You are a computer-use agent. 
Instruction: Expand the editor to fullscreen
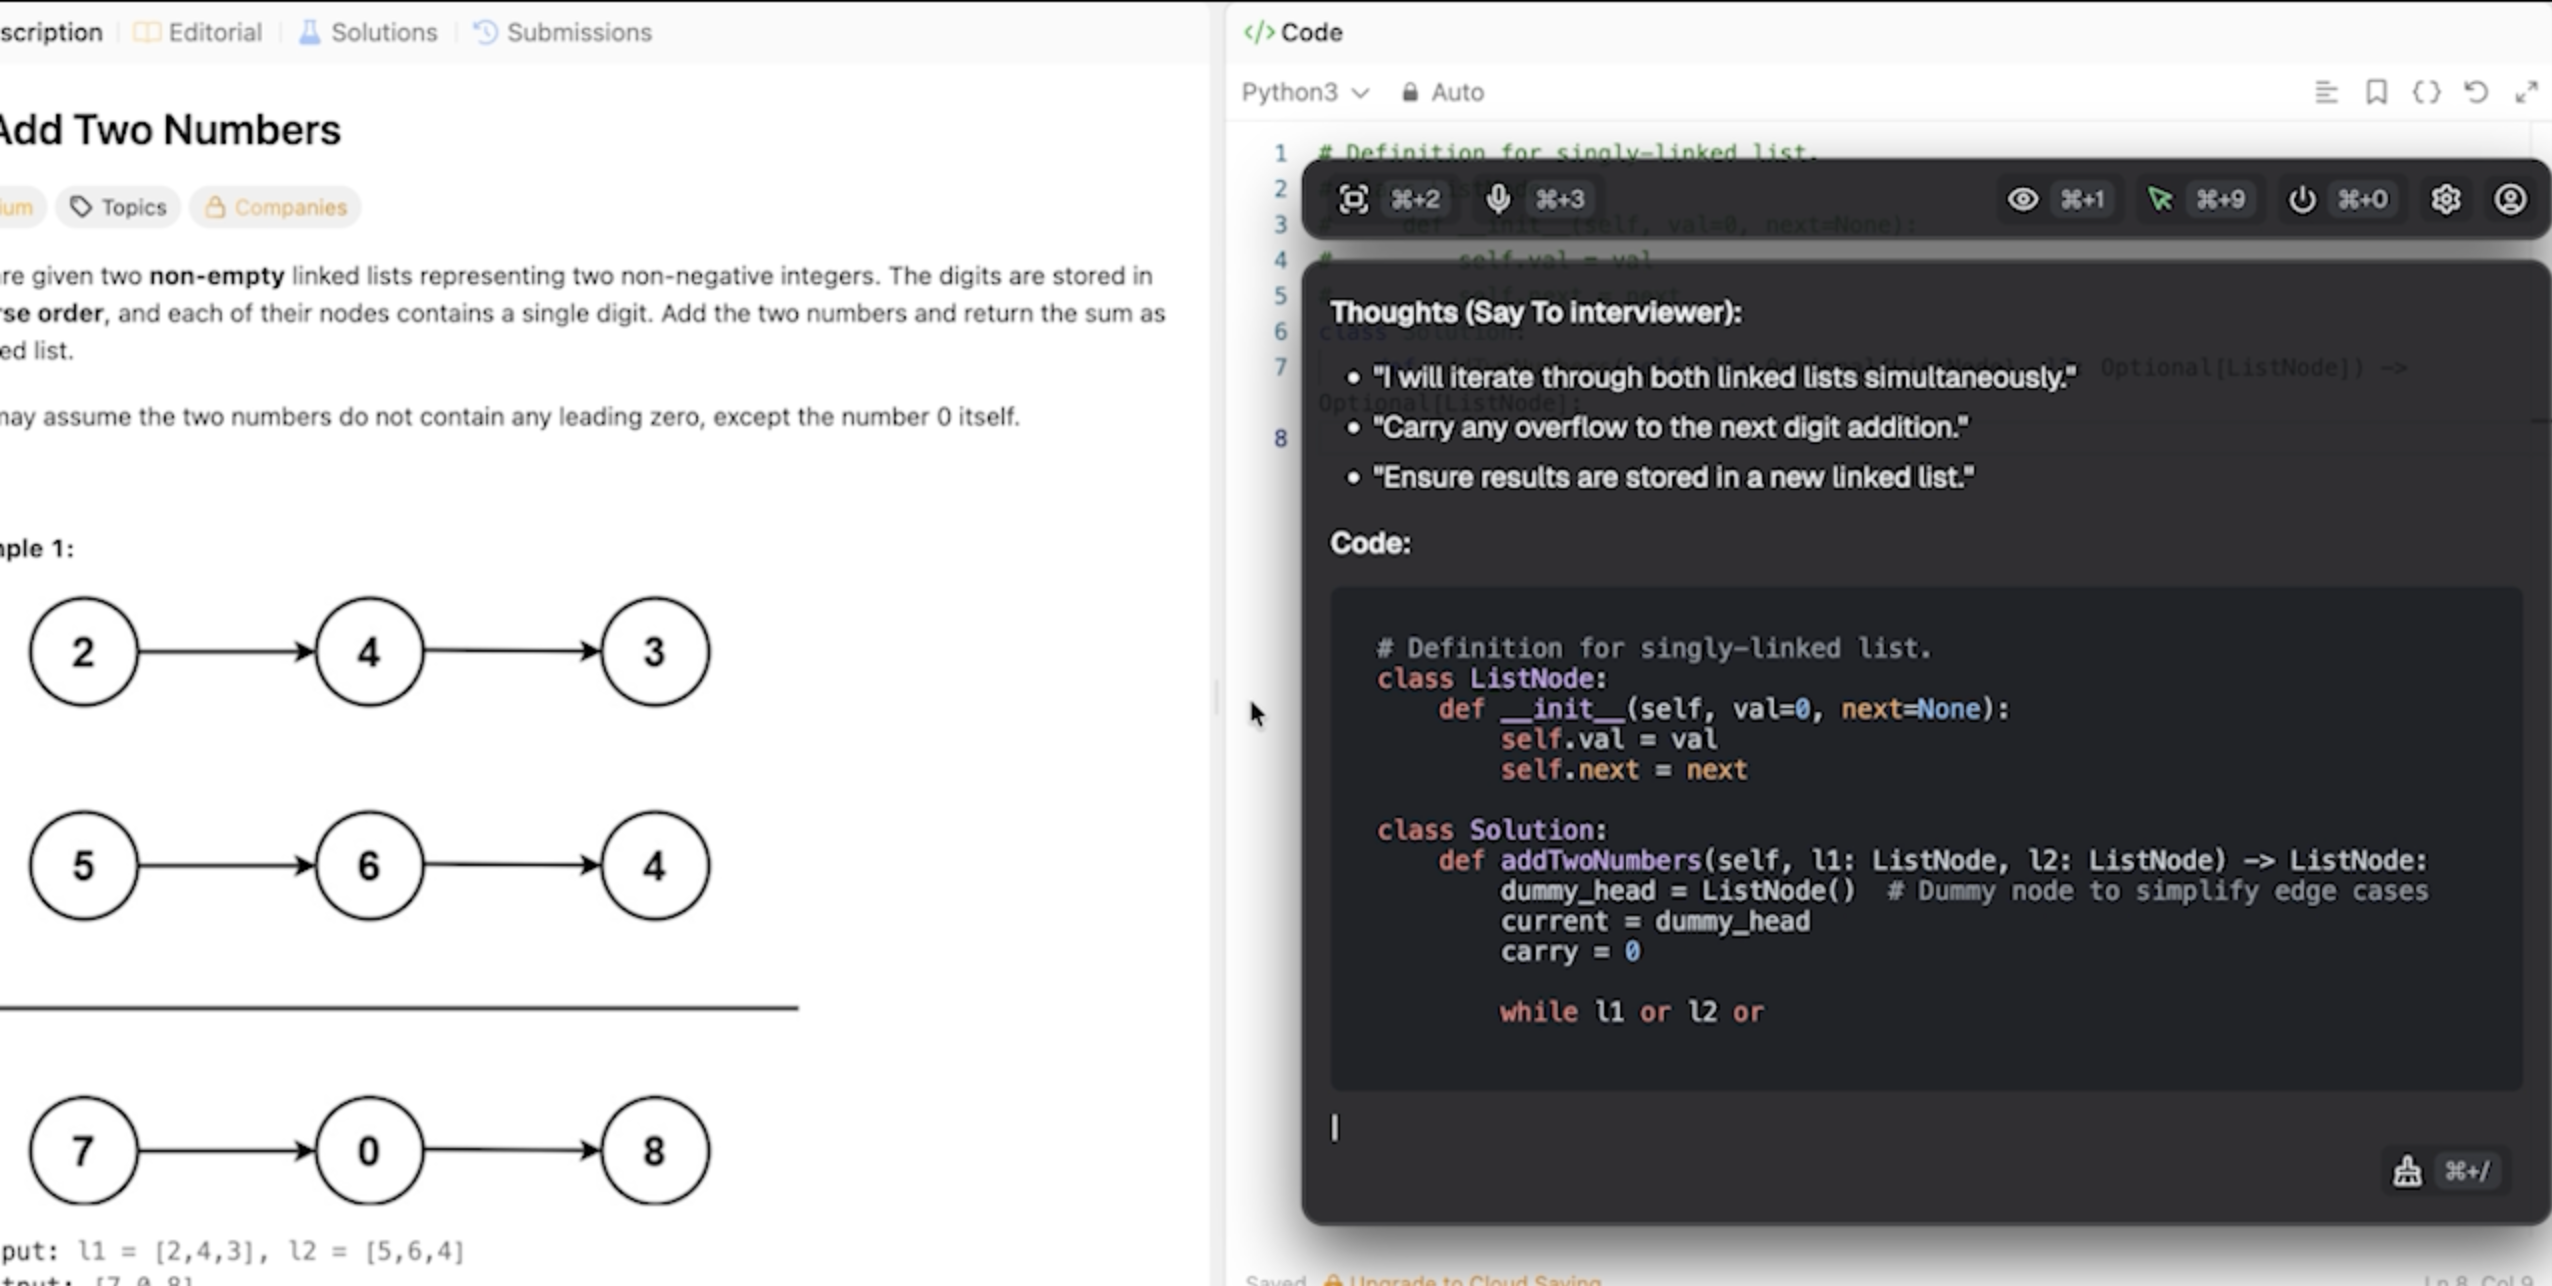pyautogui.click(x=2528, y=92)
